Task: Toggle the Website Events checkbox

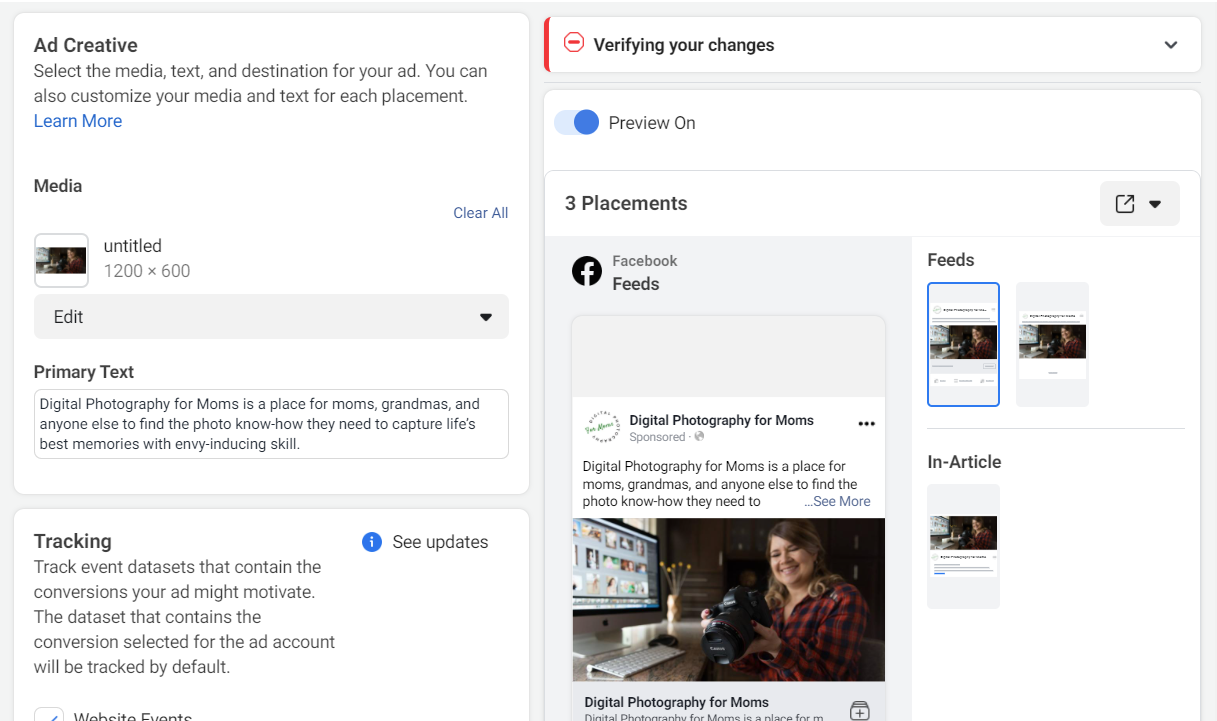Action: (x=49, y=714)
